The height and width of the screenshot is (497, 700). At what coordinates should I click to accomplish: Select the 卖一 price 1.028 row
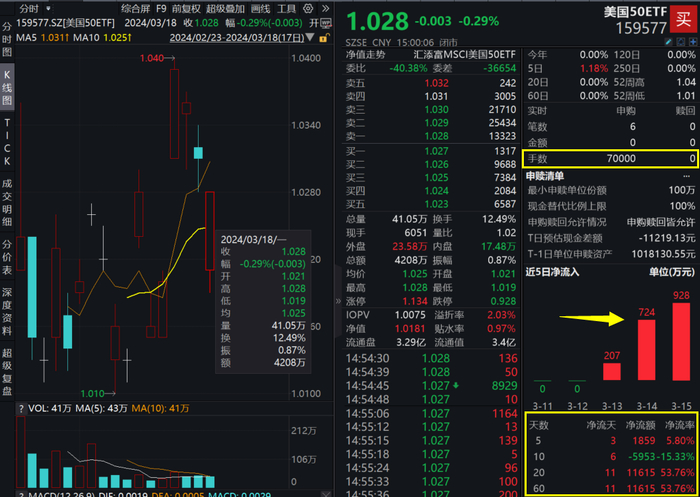point(431,136)
